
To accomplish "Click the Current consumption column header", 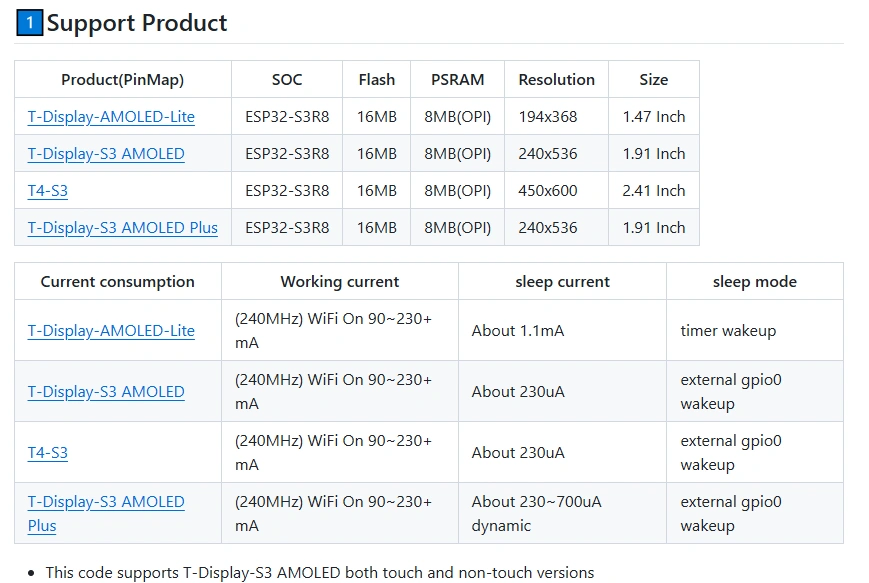I will point(117,282).
